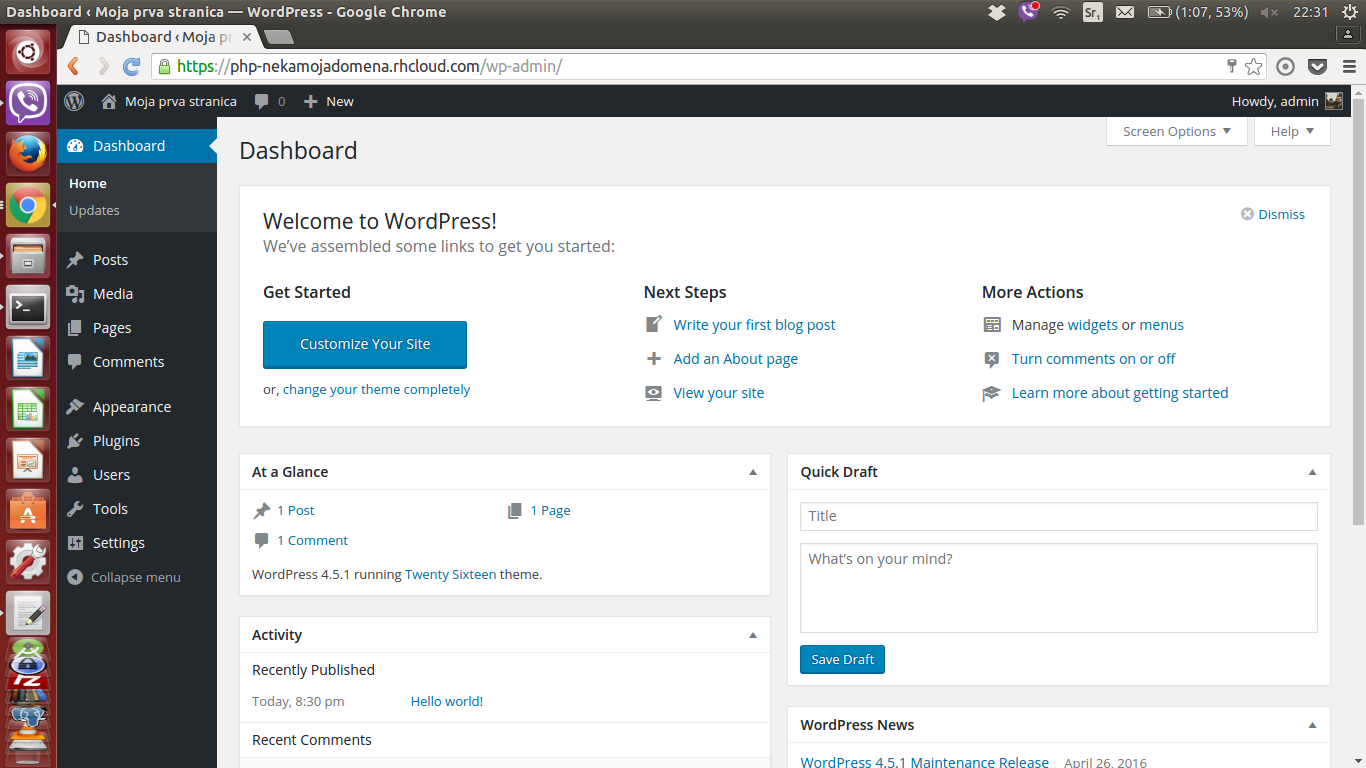Expand the Screen Options dropdown

click(1177, 131)
